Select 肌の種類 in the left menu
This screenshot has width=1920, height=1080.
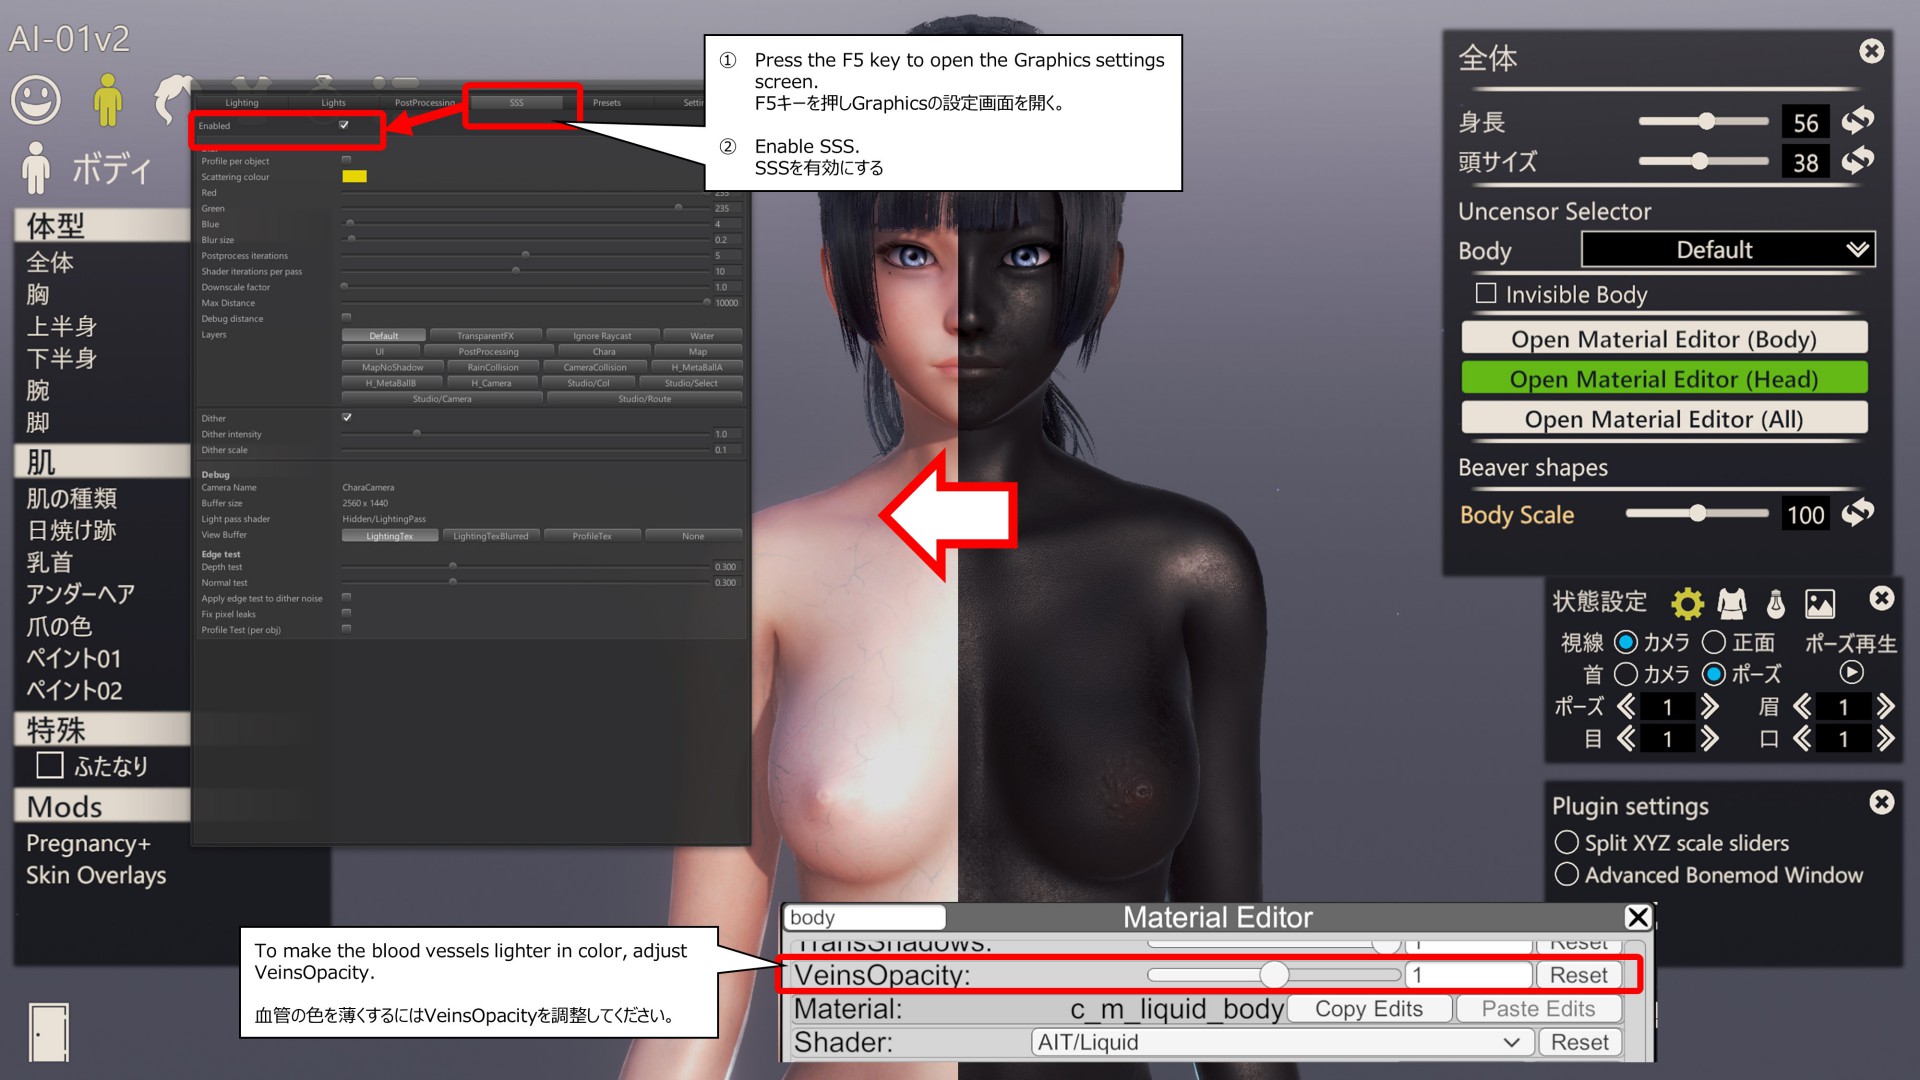point(72,498)
